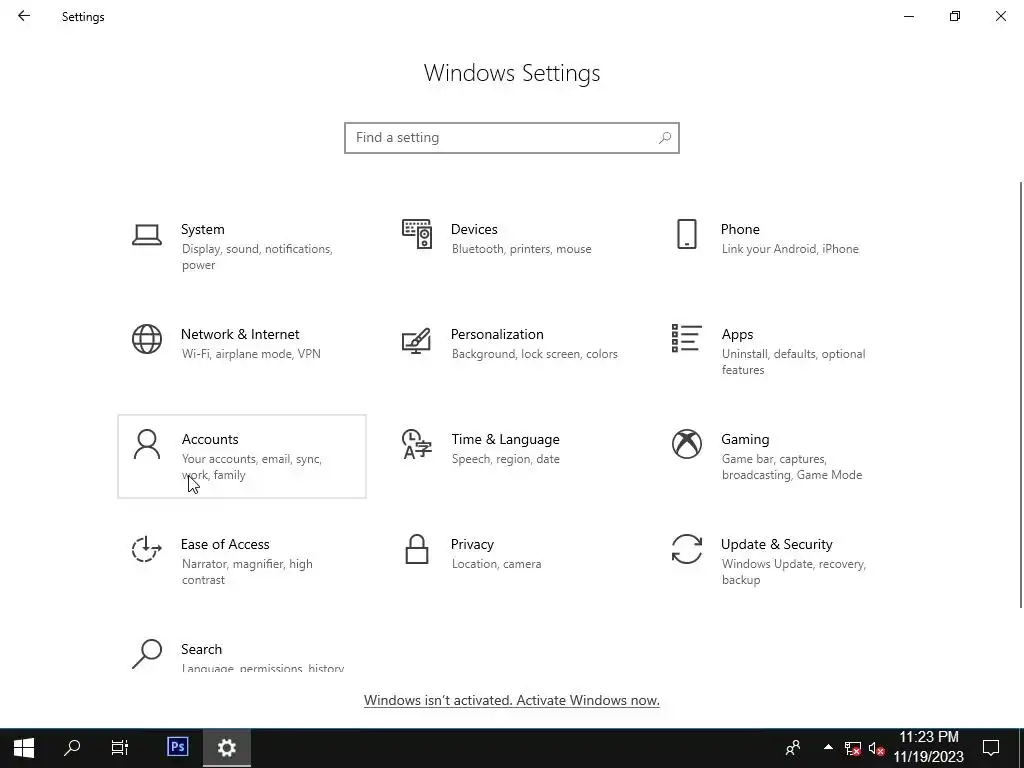Click 'Bluetooth, printers, mouse' text
The image size is (1024, 768).
tap(521, 249)
